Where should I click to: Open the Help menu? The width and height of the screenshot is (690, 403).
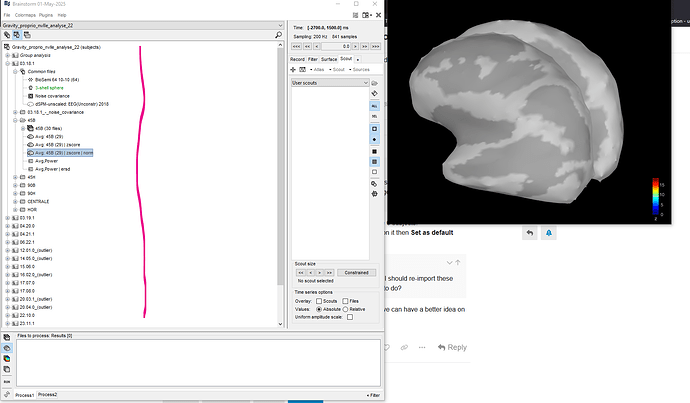tap(62, 15)
